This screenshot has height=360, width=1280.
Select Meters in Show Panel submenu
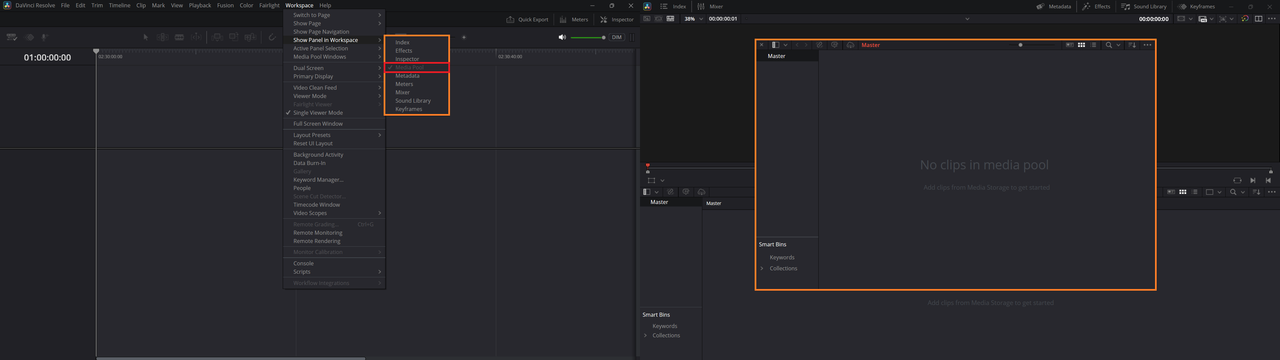[416, 84]
